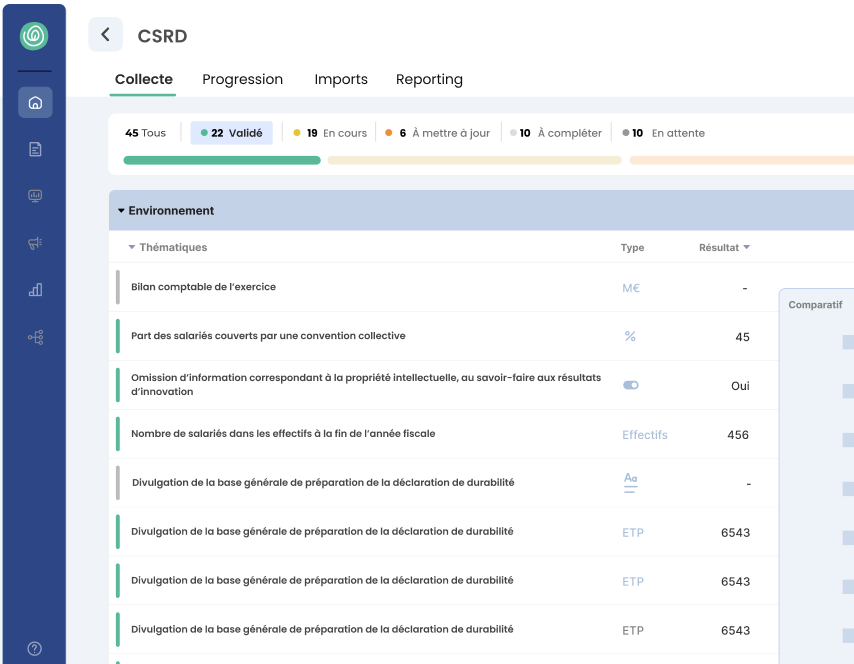This screenshot has height=664, width=854.
Task: Open the bar chart analytics icon
Action: click(35, 290)
